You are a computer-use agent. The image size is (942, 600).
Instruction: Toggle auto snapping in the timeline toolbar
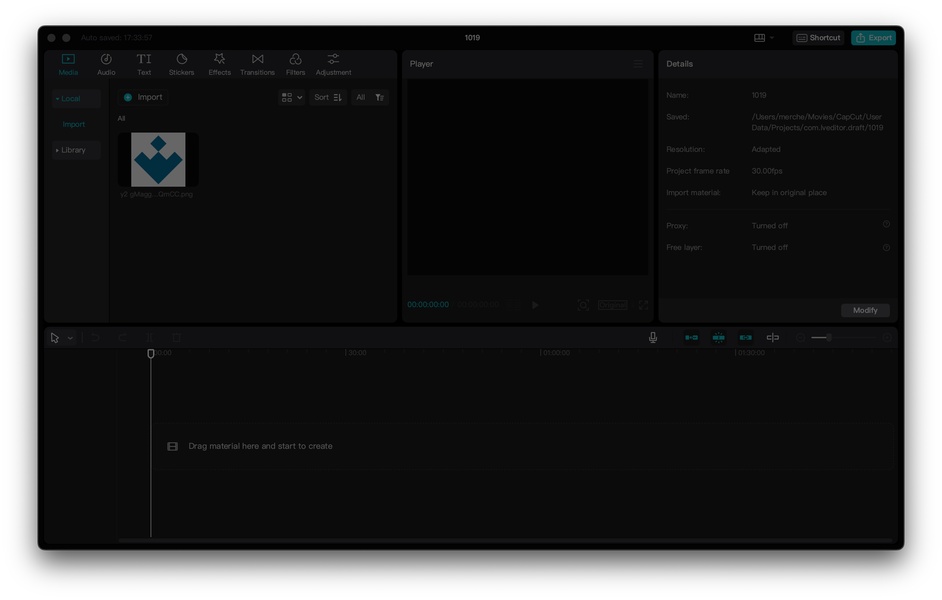[718, 338]
